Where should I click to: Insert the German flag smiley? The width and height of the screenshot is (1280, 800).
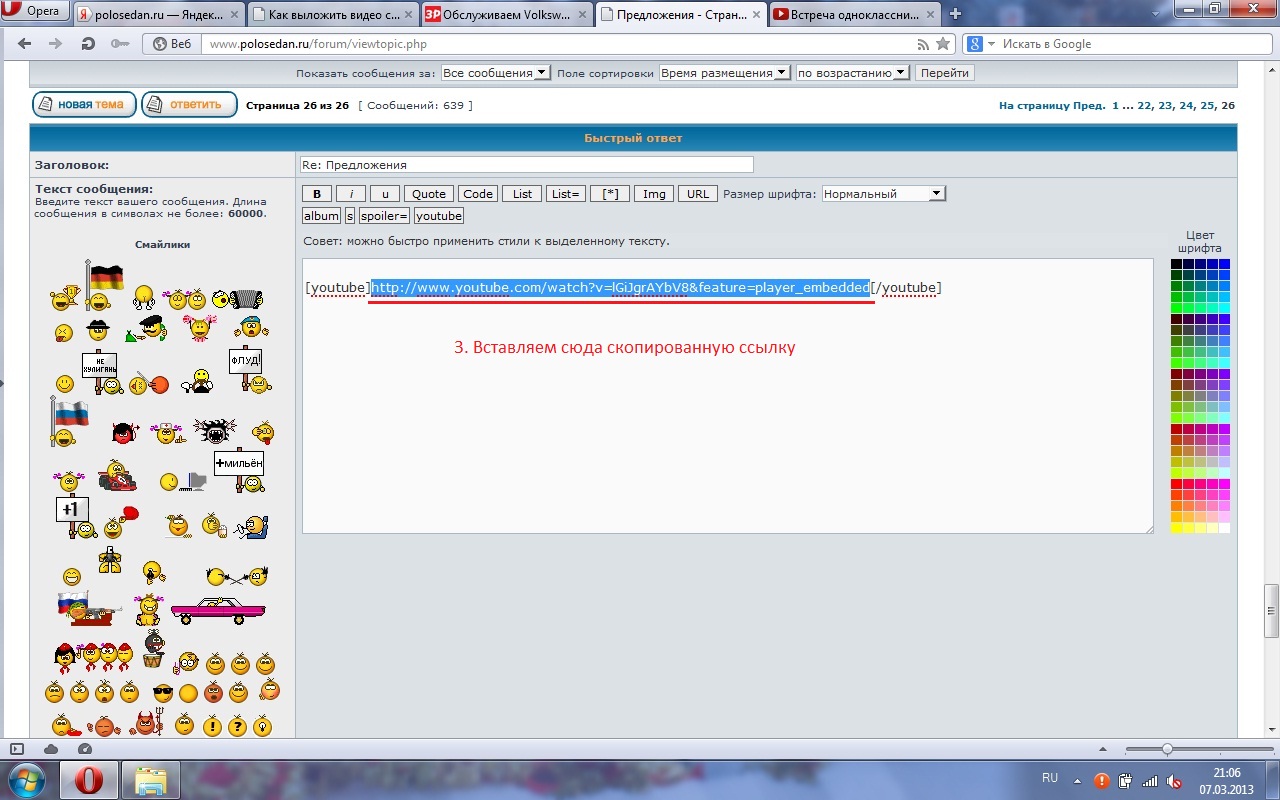(105, 277)
